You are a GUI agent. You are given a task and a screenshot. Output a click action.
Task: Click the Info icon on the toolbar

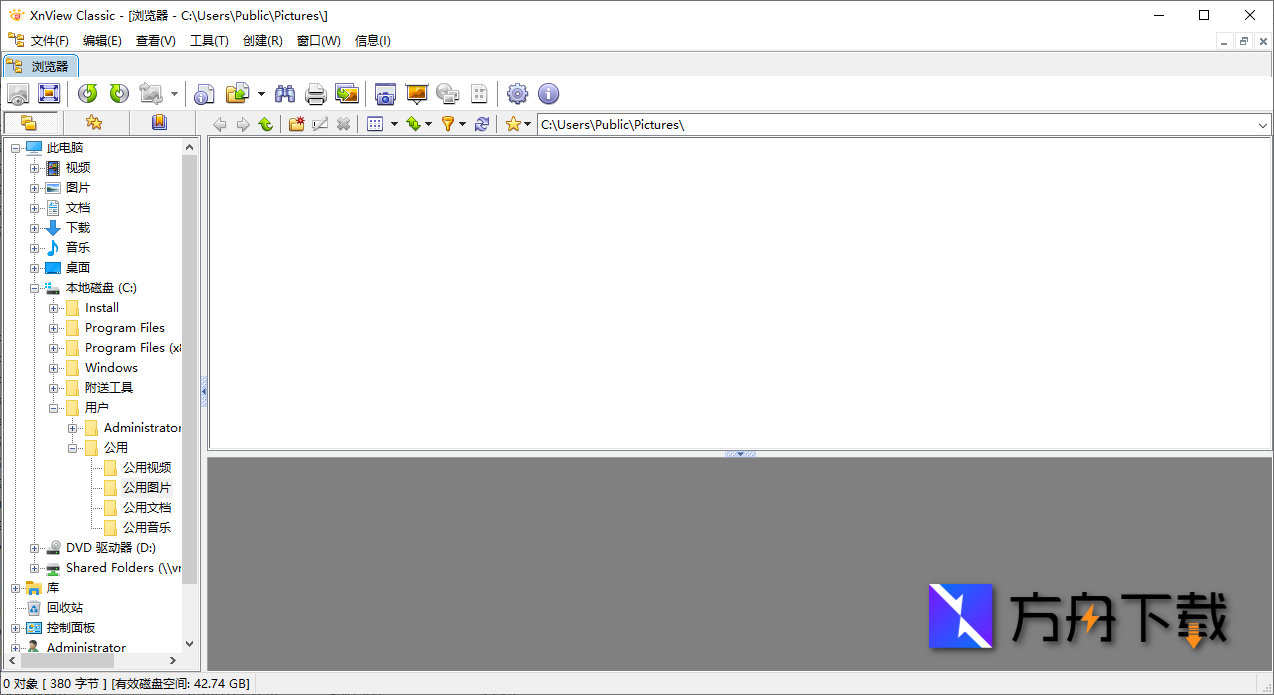(549, 93)
